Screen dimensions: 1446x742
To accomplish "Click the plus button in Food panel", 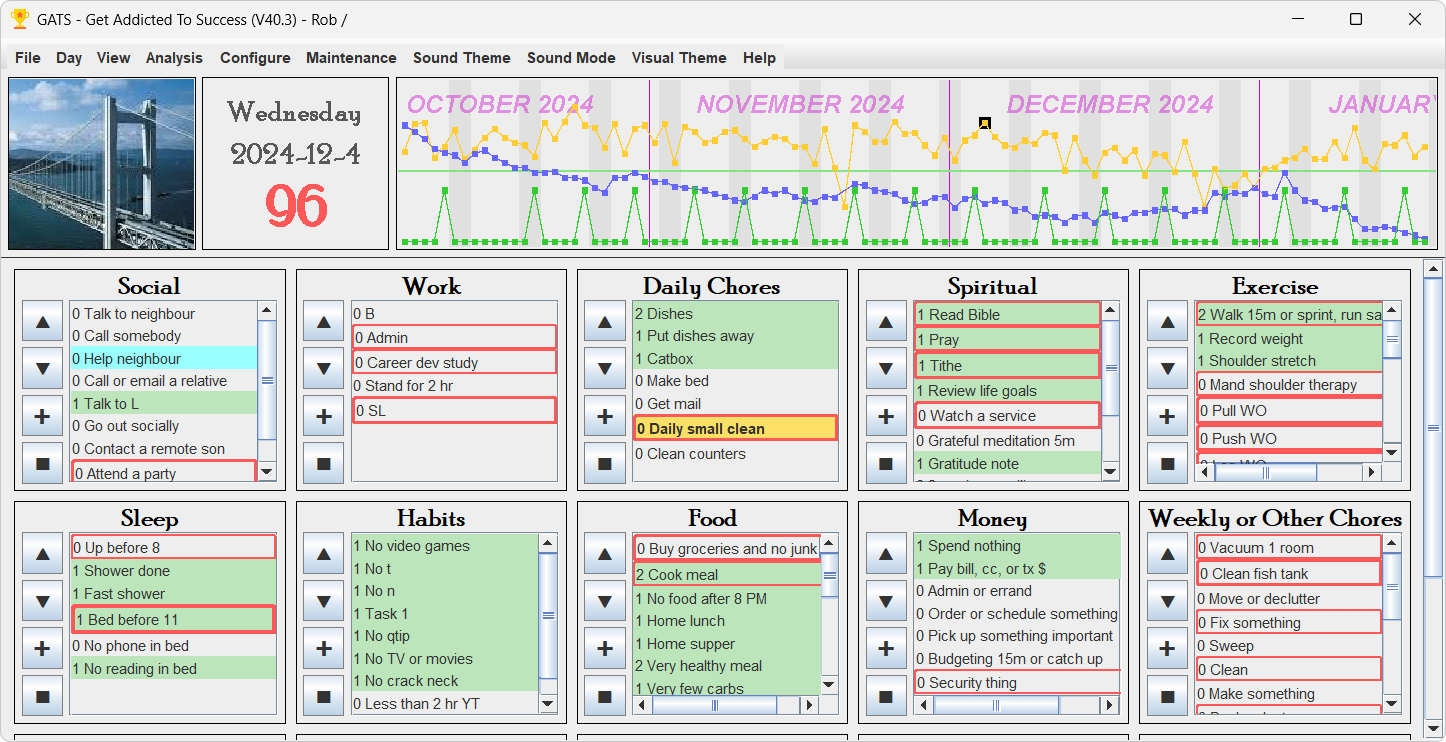I will (604, 648).
